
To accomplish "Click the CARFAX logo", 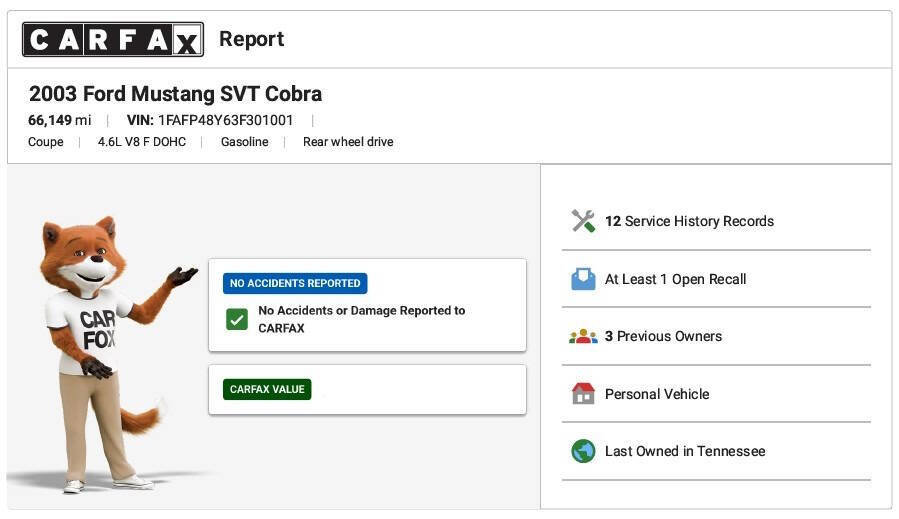I will pyautogui.click(x=113, y=39).
